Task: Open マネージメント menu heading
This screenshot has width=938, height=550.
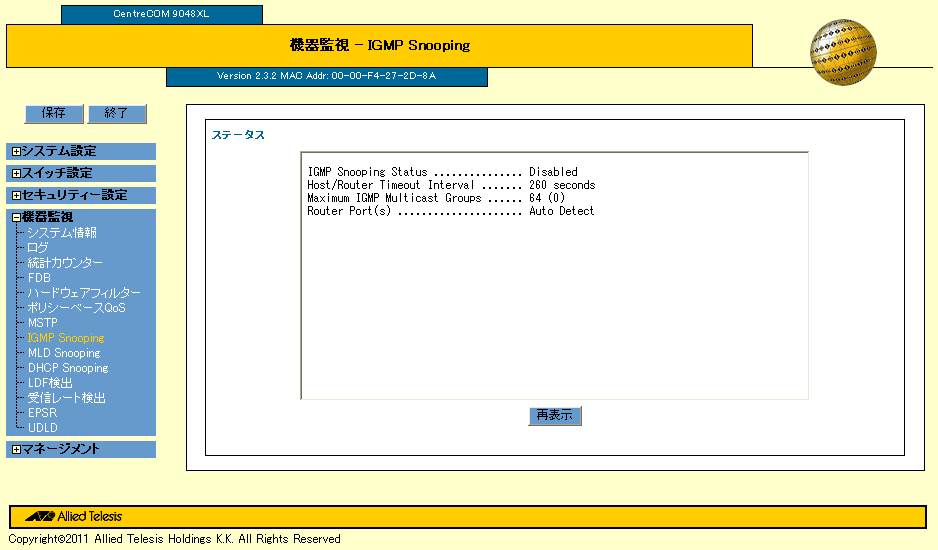Action: [60, 449]
